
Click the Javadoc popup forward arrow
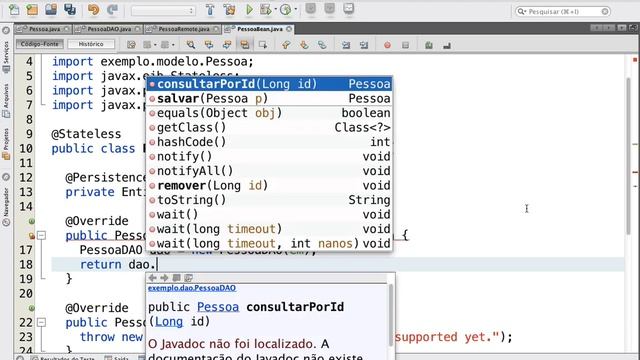click(164, 278)
